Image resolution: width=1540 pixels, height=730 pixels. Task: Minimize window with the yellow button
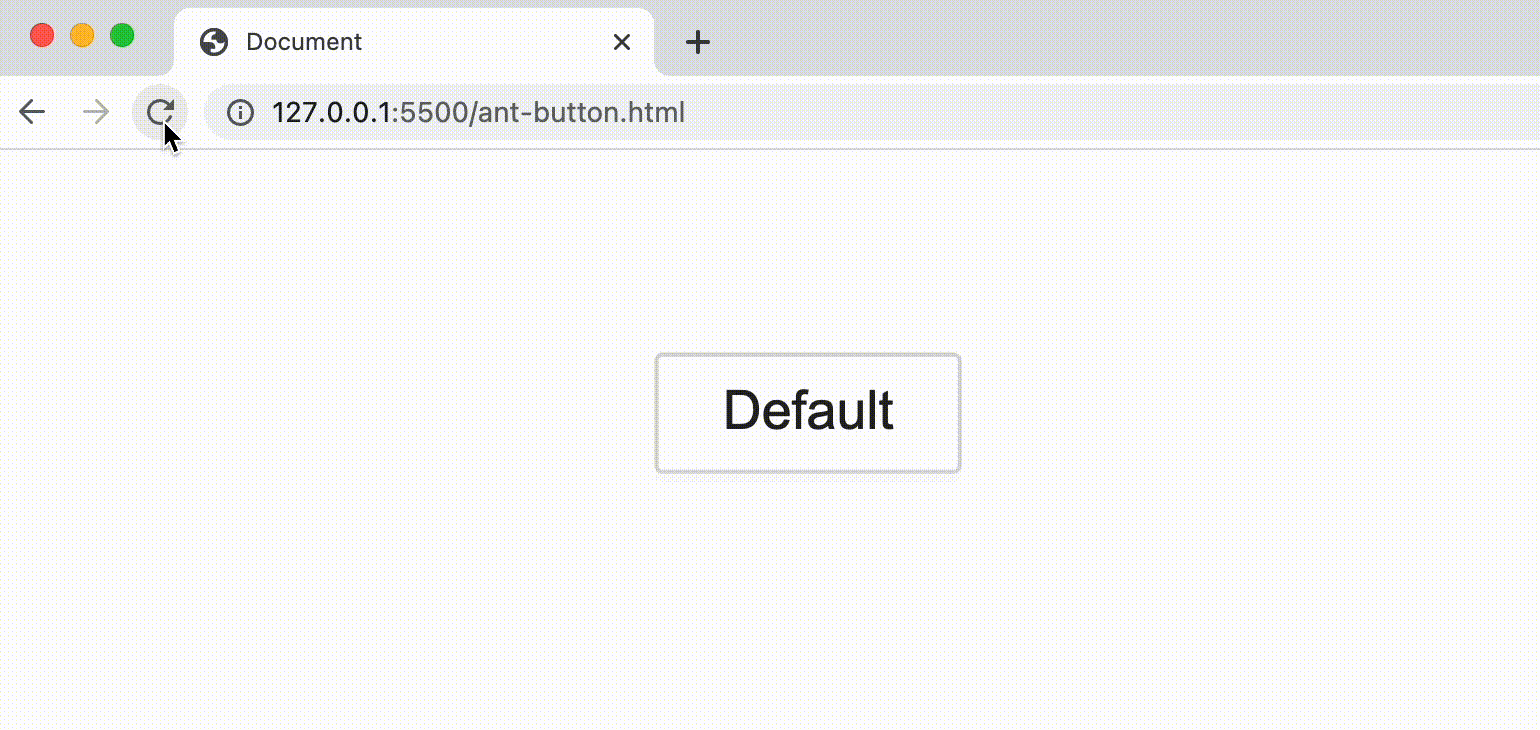click(x=82, y=35)
